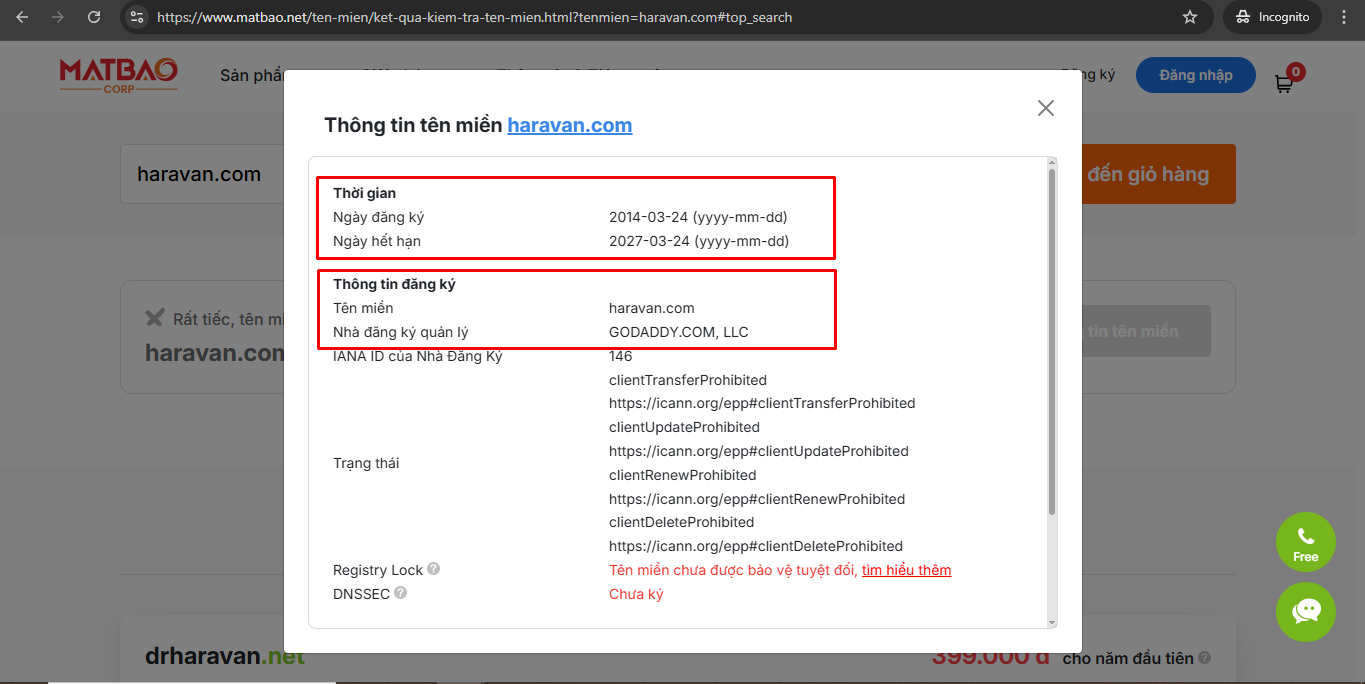Click the https://icann.org/epp#clientDeleteProhibited text
The width and height of the screenshot is (1365, 684).
tap(756, 546)
